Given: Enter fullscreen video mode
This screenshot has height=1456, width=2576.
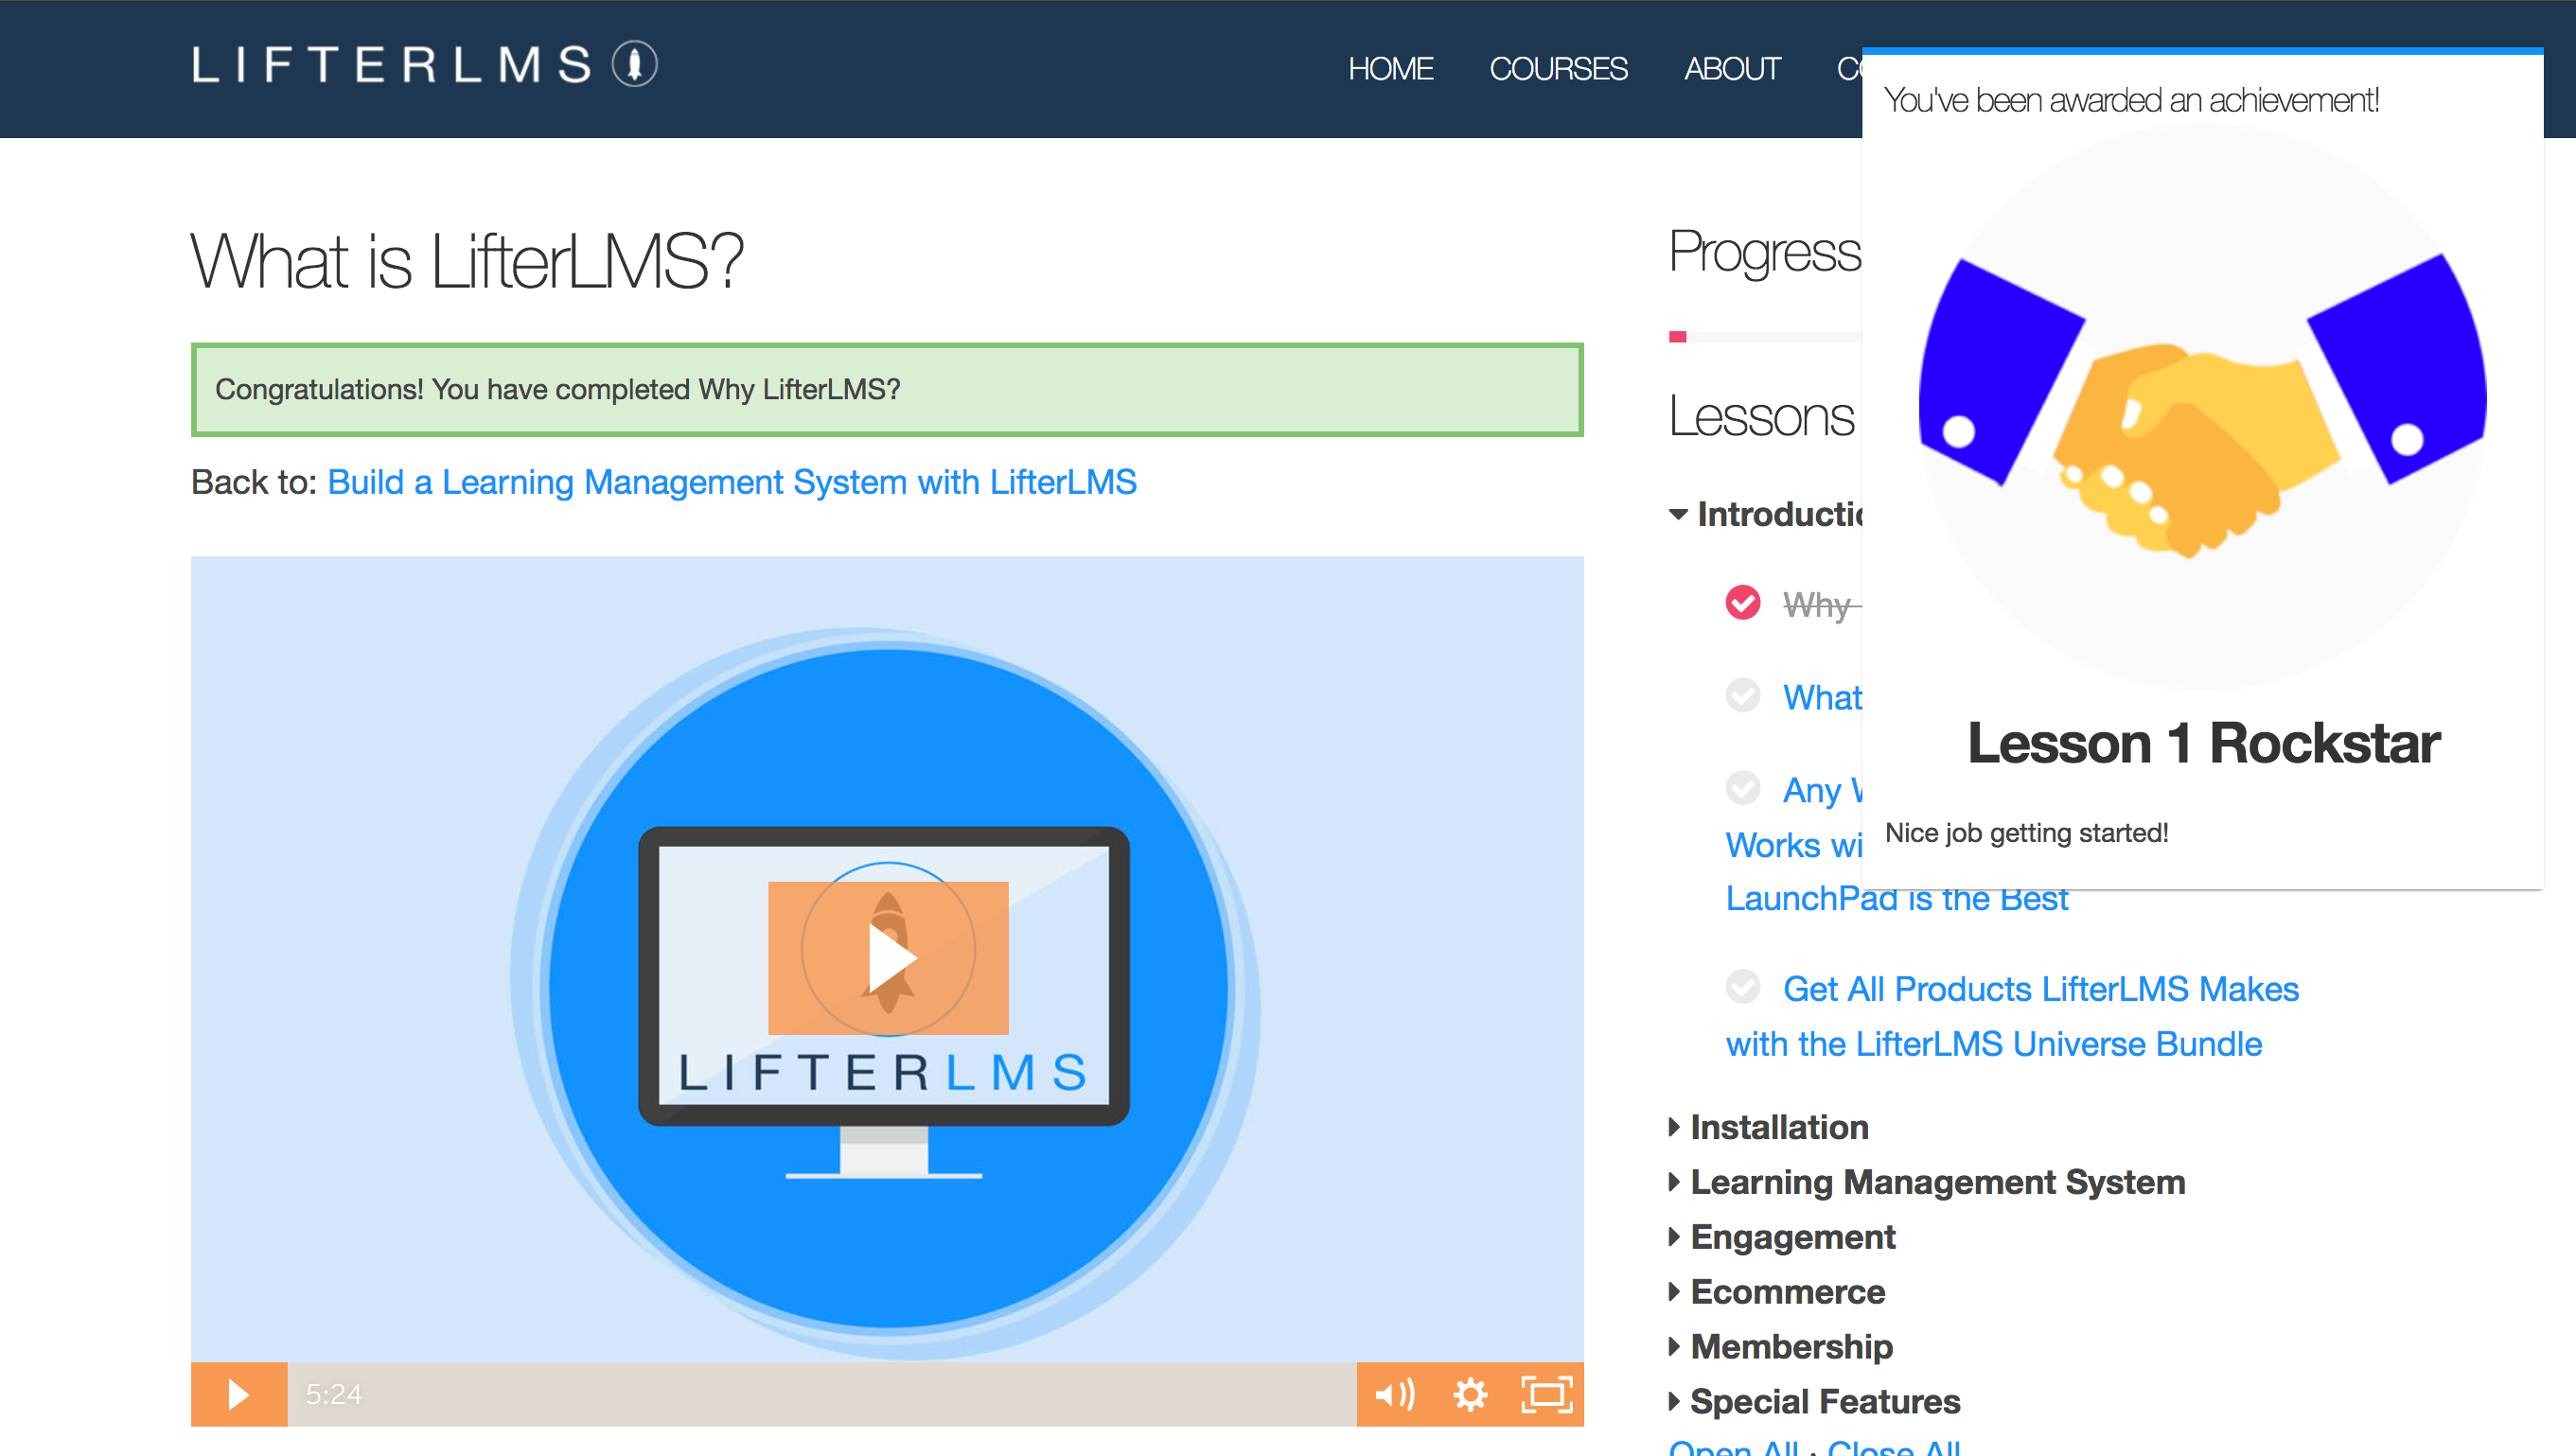Looking at the screenshot, I should coord(1546,1394).
